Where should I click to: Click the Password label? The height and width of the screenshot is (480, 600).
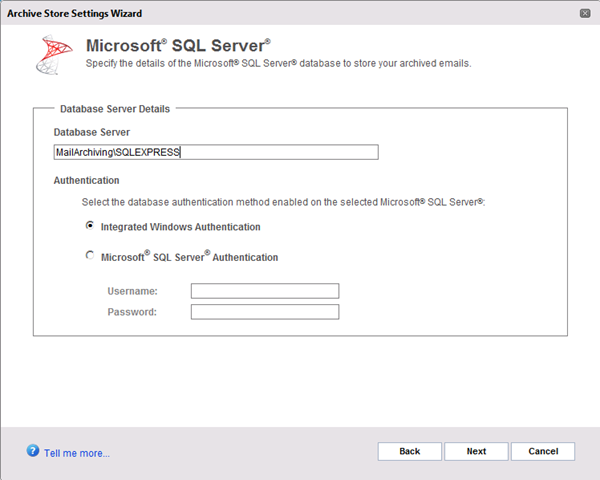tap(132, 312)
